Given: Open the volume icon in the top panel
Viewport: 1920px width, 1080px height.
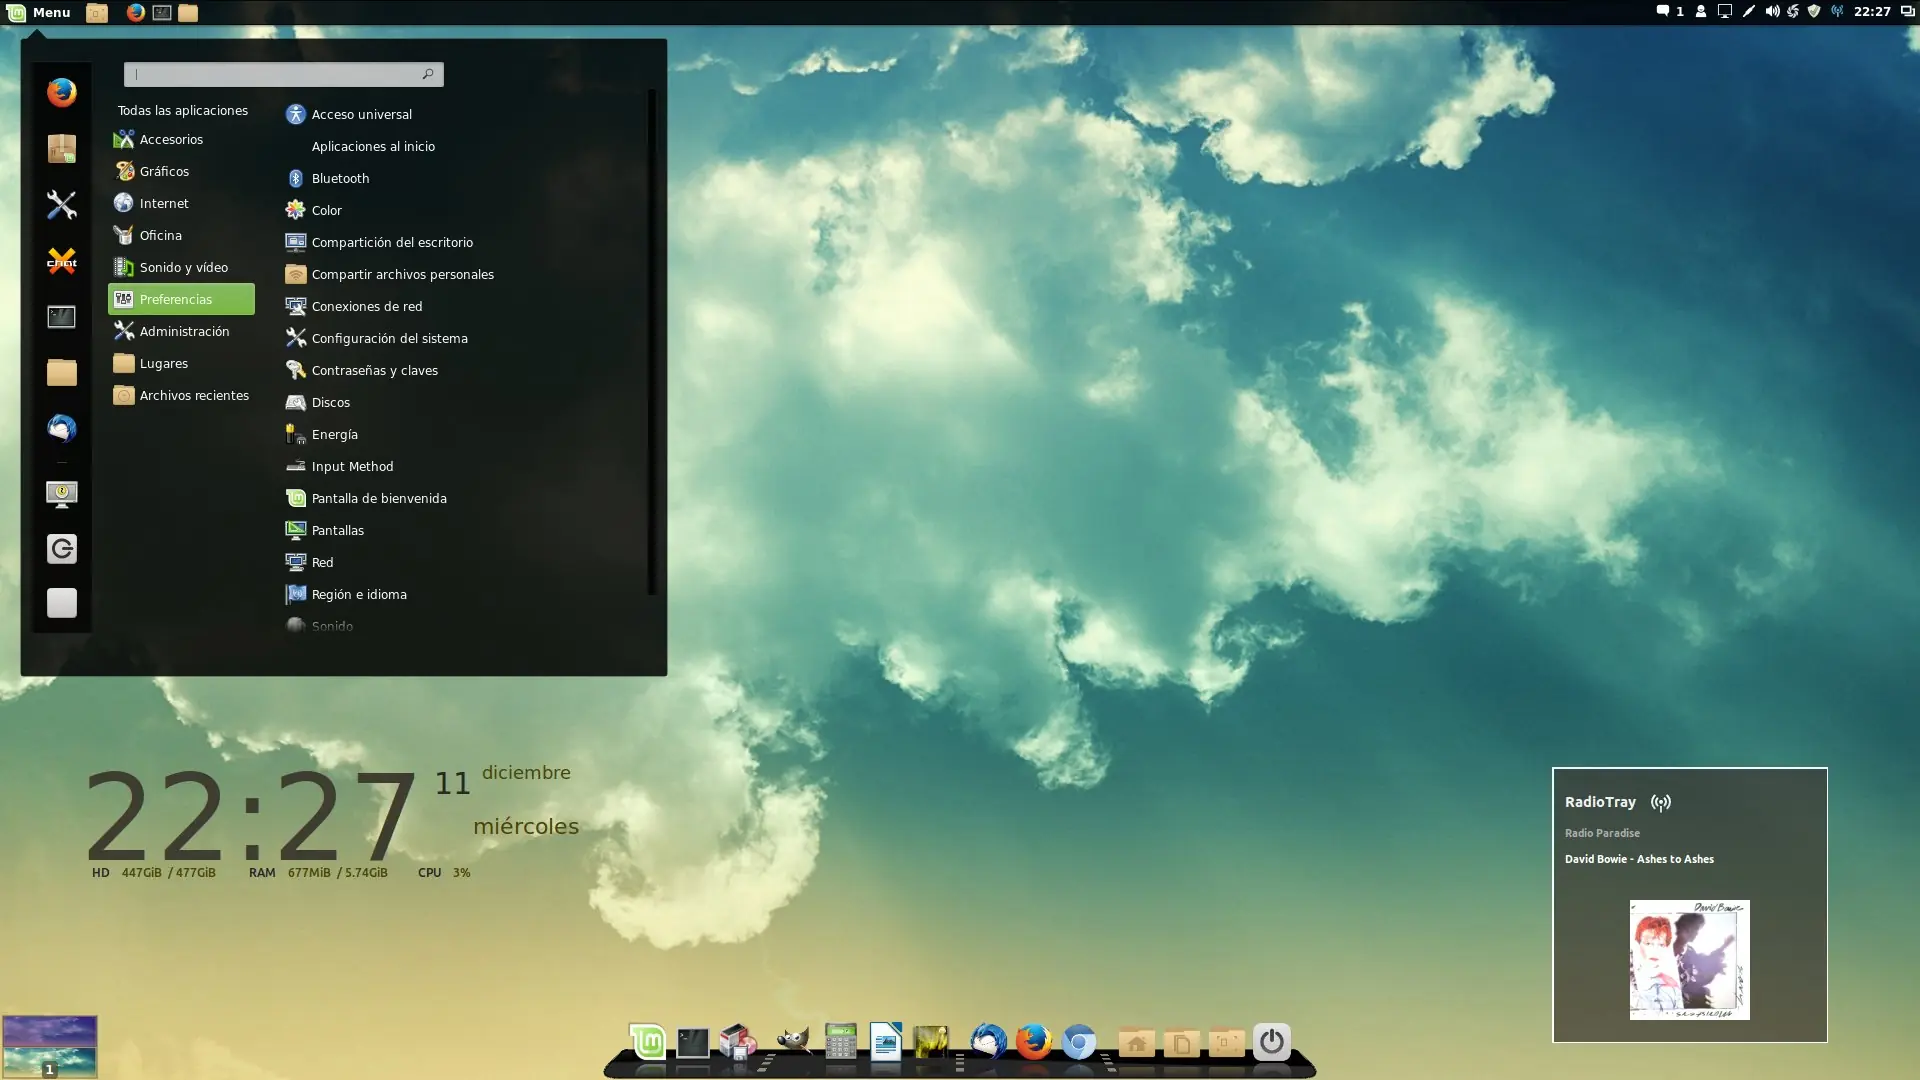Looking at the screenshot, I should 1771,12.
